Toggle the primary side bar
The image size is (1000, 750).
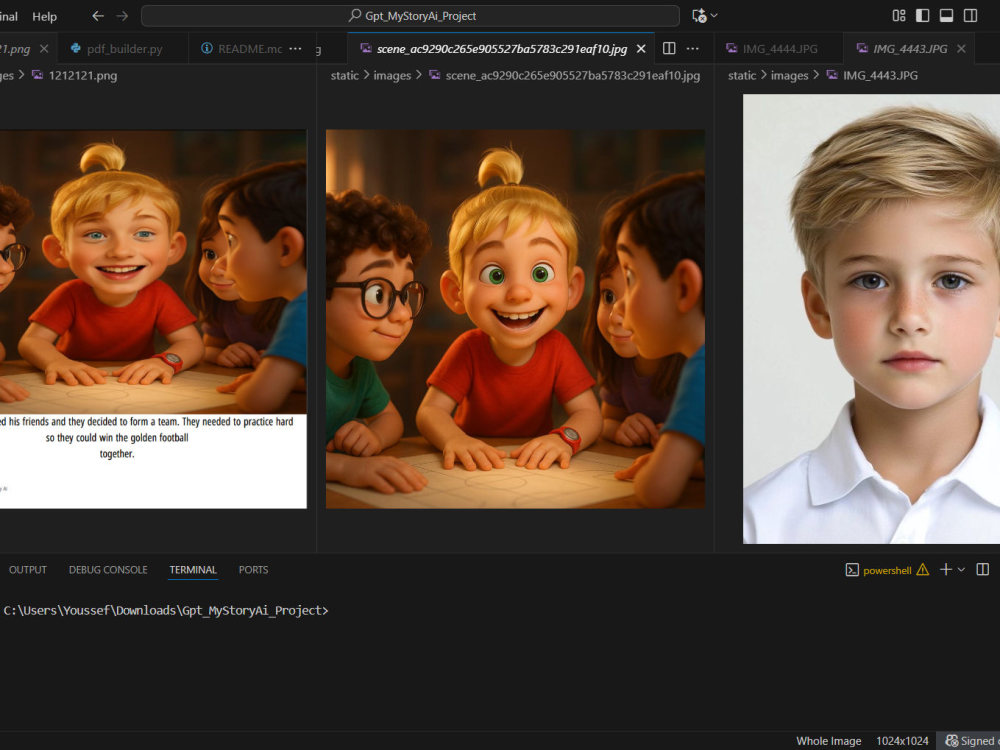(922, 16)
